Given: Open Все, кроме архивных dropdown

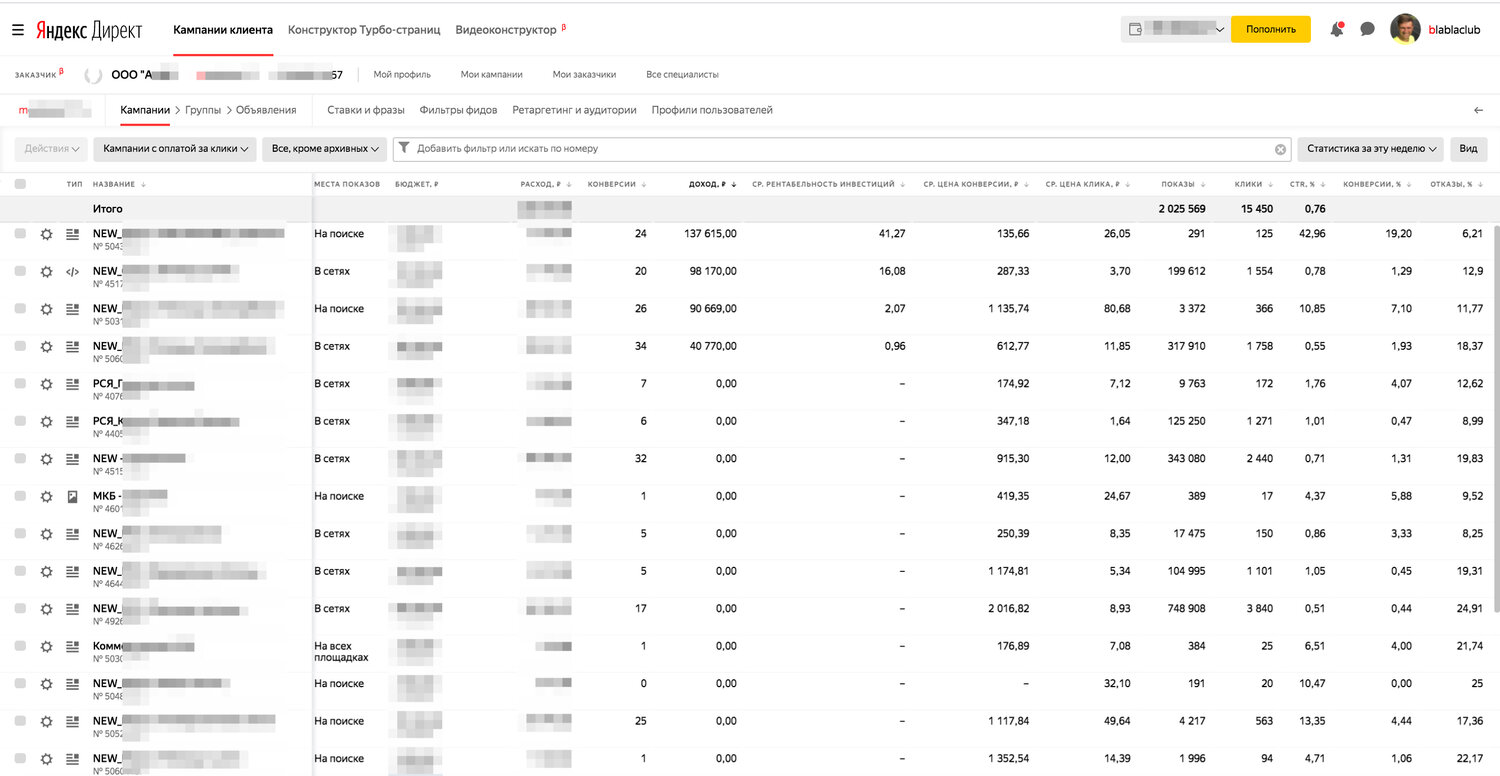Looking at the screenshot, I should pos(325,149).
